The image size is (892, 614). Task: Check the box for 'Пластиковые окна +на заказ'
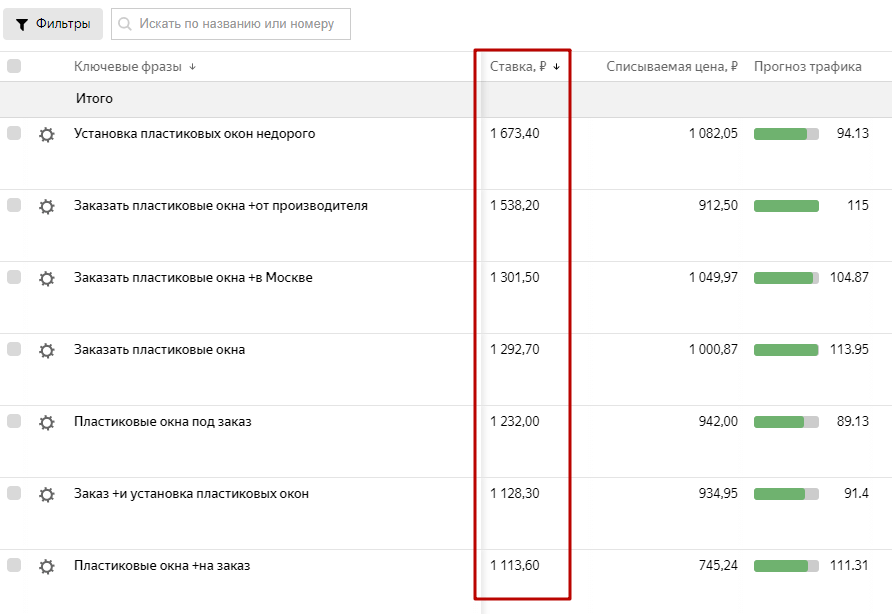click(x=14, y=564)
